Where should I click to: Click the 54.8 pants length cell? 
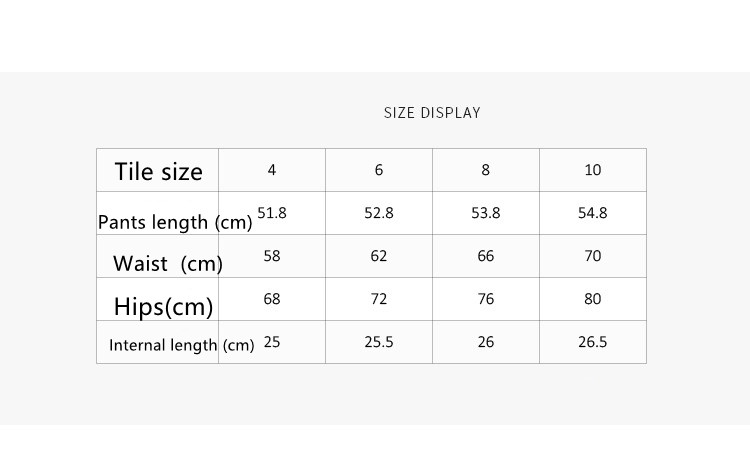pos(593,213)
